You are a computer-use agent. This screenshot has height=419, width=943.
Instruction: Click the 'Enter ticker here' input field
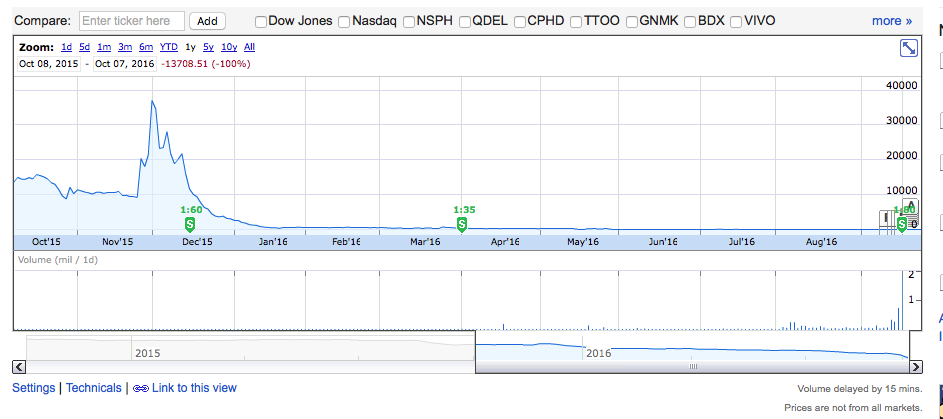pos(131,21)
